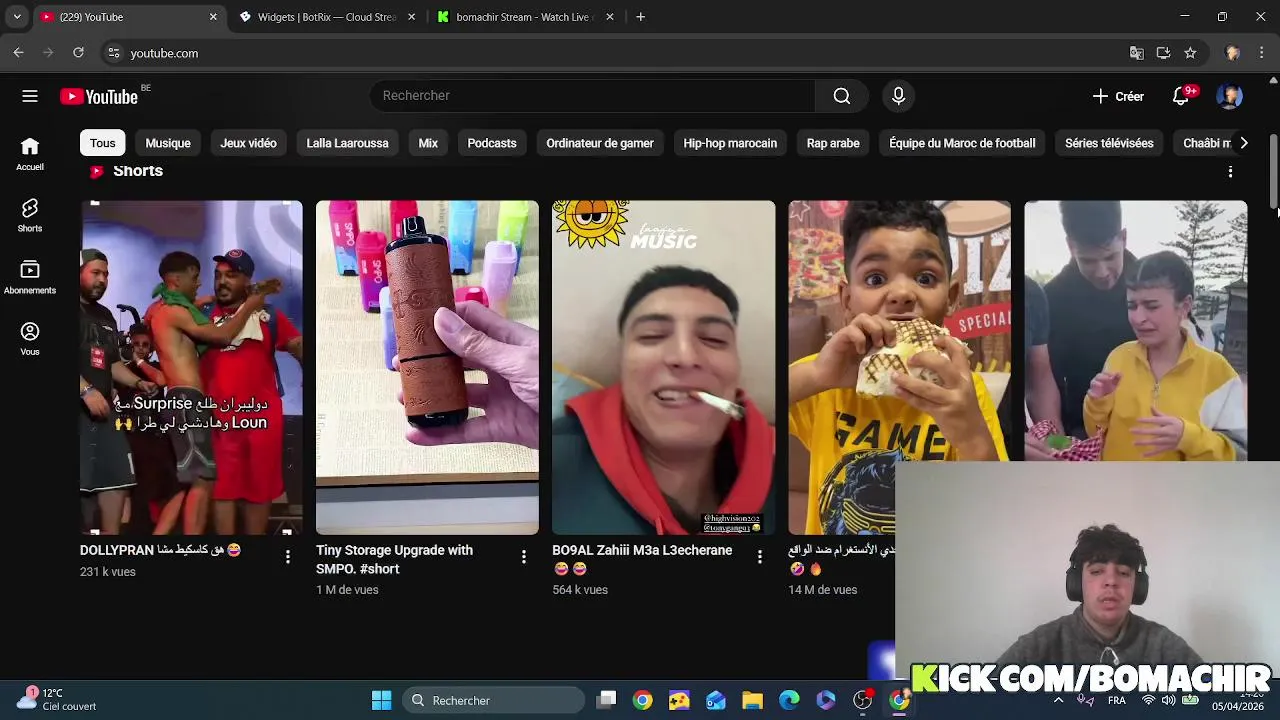
Task: Go back with browser back arrow
Action: pos(18,53)
